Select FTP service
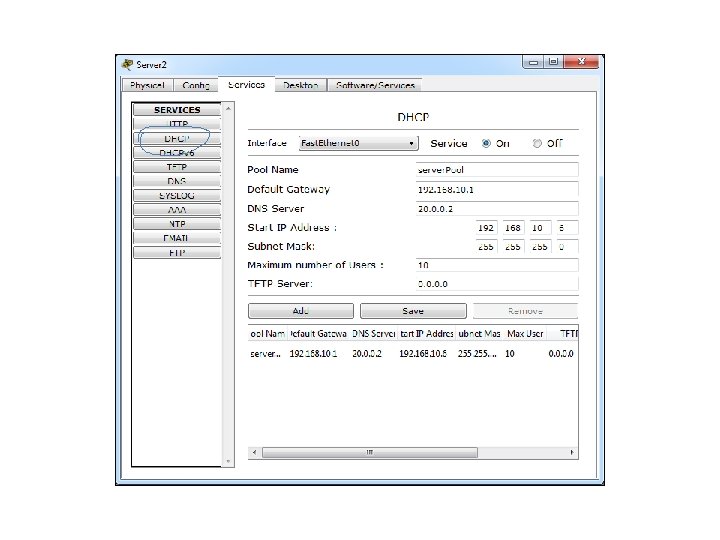This screenshot has height=540, width=720. pyautogui.click(x=177, y=252)
